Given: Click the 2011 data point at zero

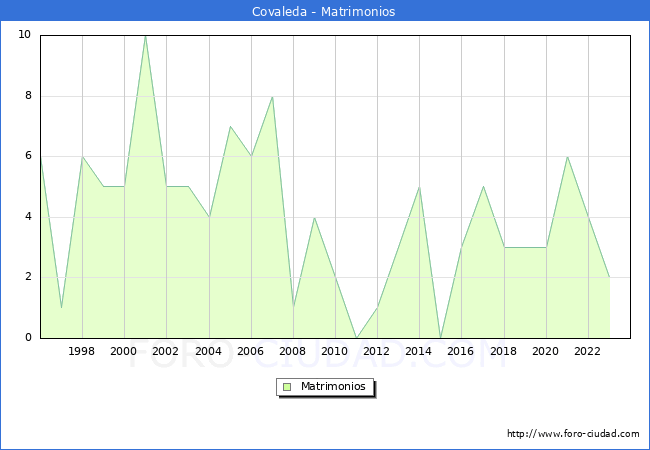Looking at the screenshot, I should pos(357,338).
